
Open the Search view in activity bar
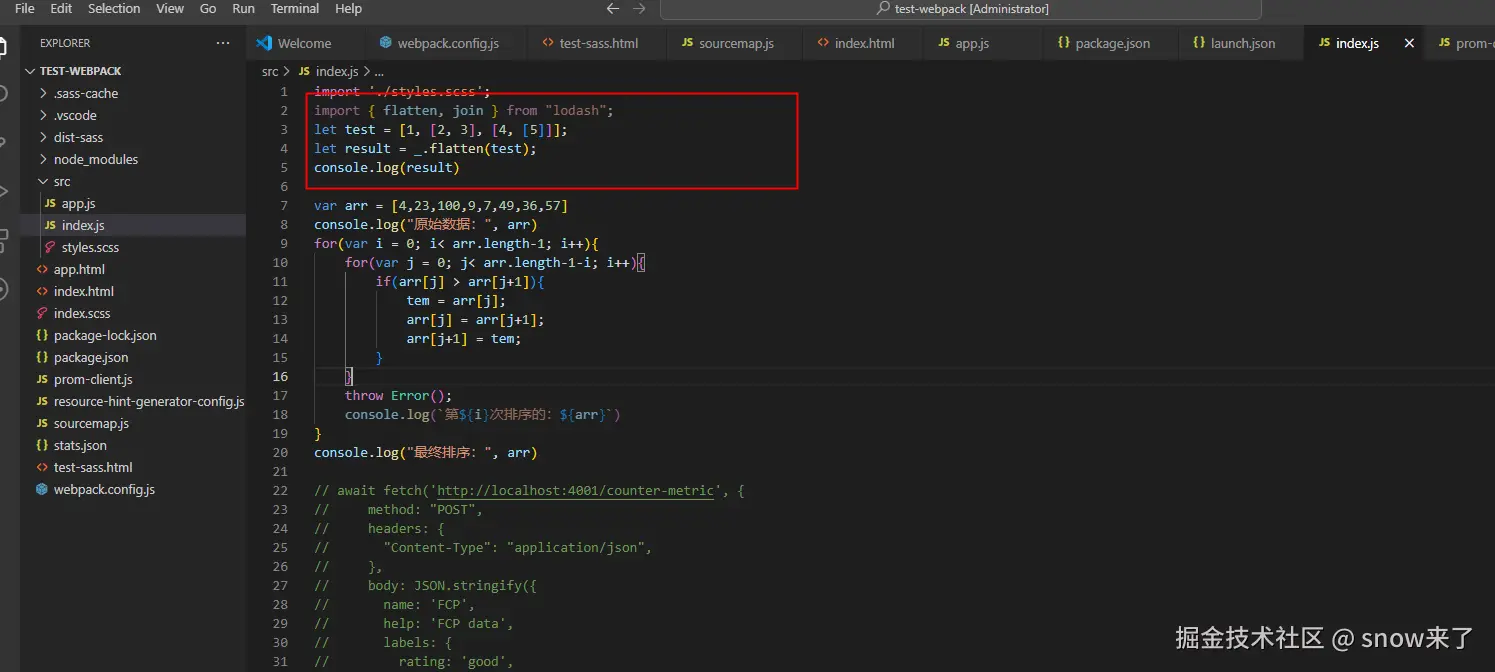3,93
